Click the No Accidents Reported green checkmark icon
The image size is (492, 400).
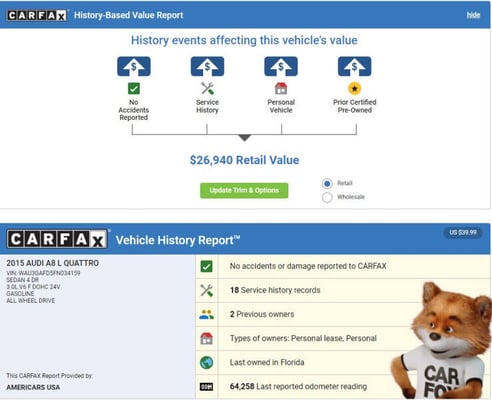pyautogui.click(x=134, y=89)
